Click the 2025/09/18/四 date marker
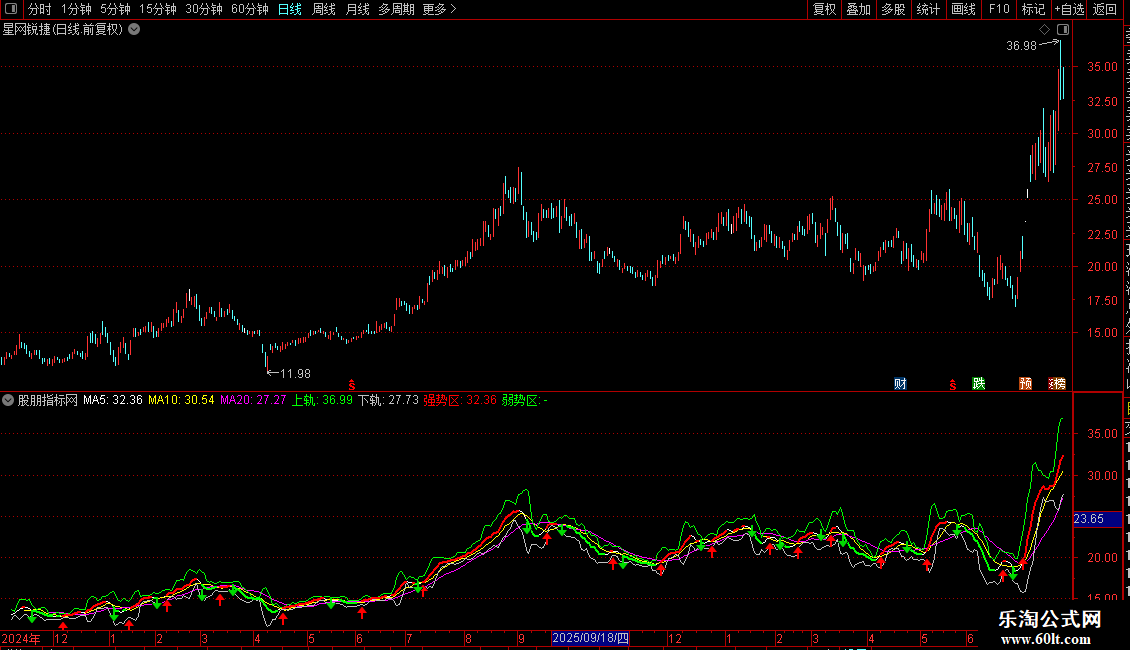Image resolution: width=1130 pixels, height=650 pixels. (590, 638)
